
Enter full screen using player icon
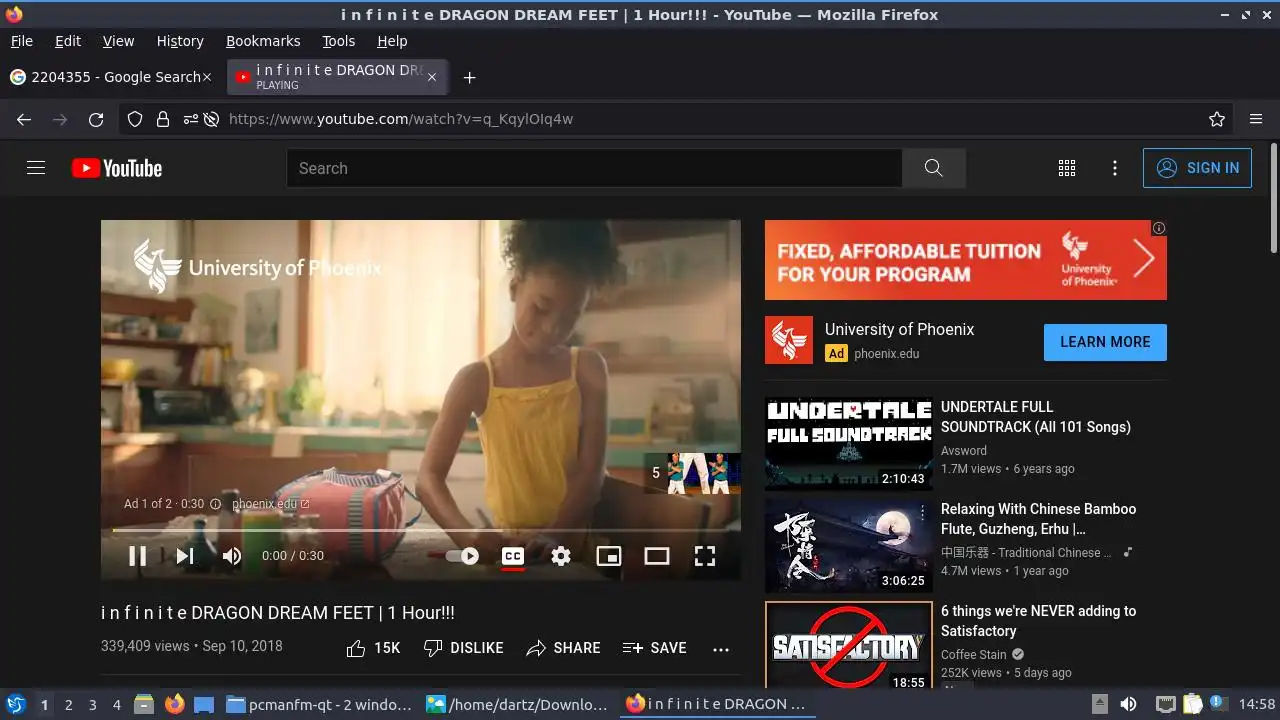point(705,556)
